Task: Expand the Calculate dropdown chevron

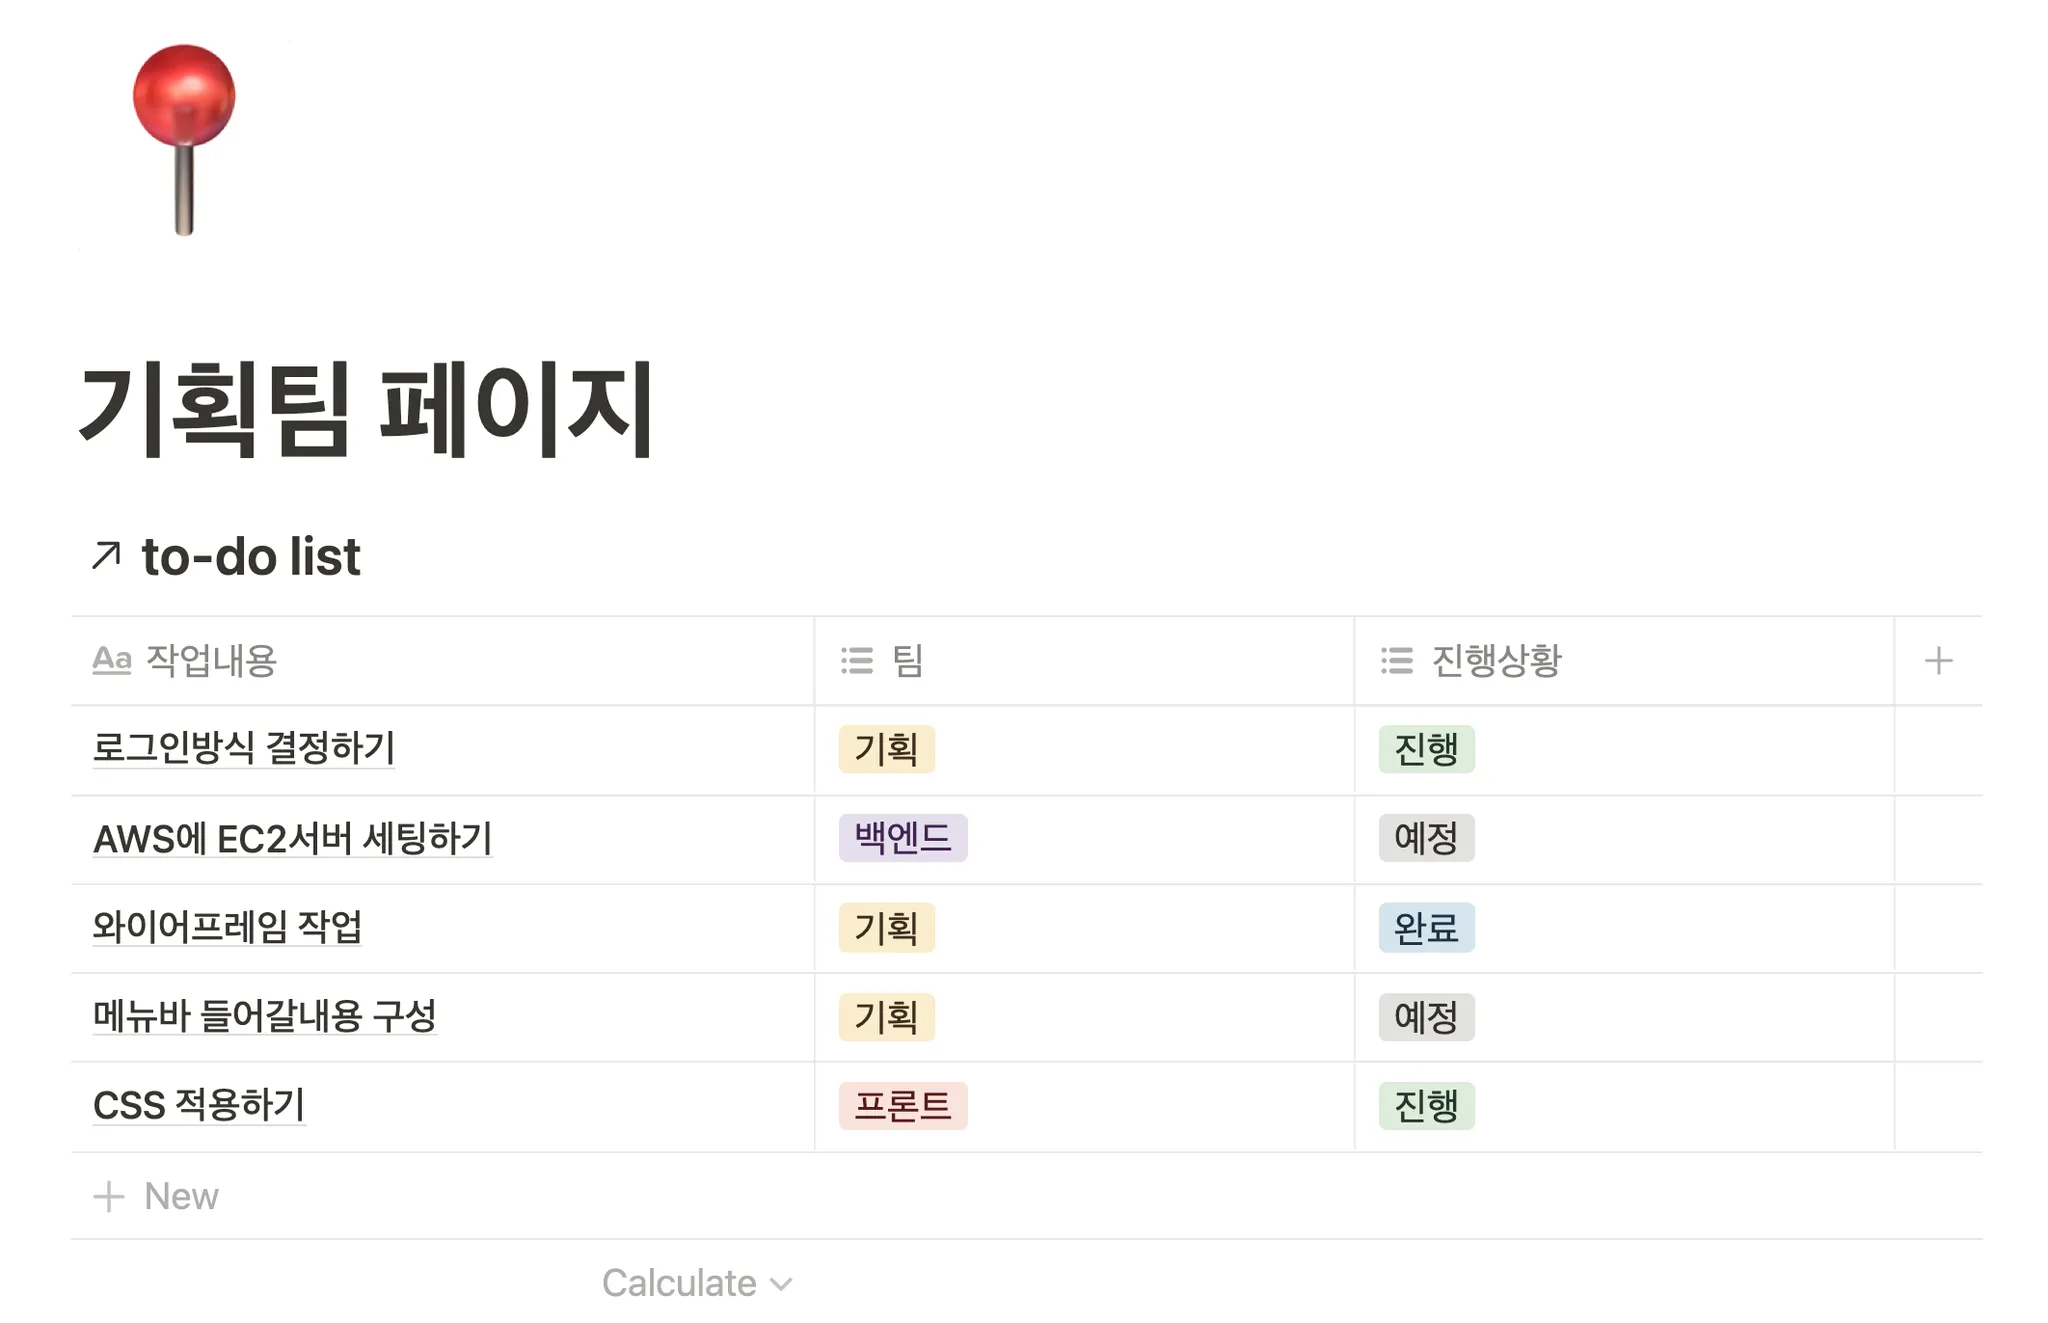Action: 782,1284
